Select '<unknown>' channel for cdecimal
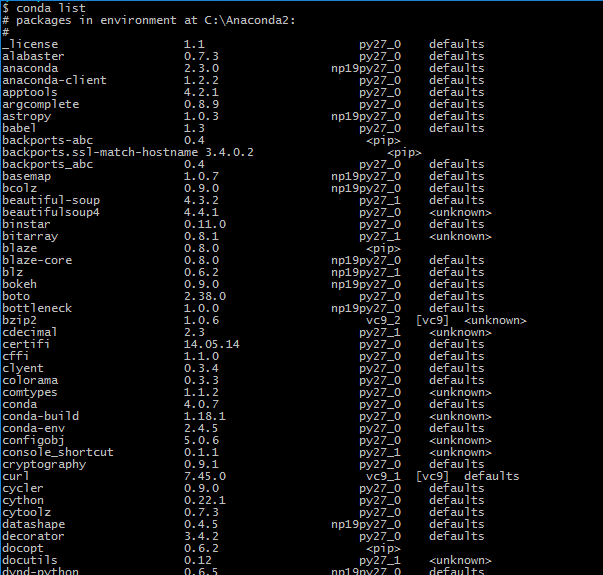The height and width of the screenshot is (575, 603). point(460,332)
